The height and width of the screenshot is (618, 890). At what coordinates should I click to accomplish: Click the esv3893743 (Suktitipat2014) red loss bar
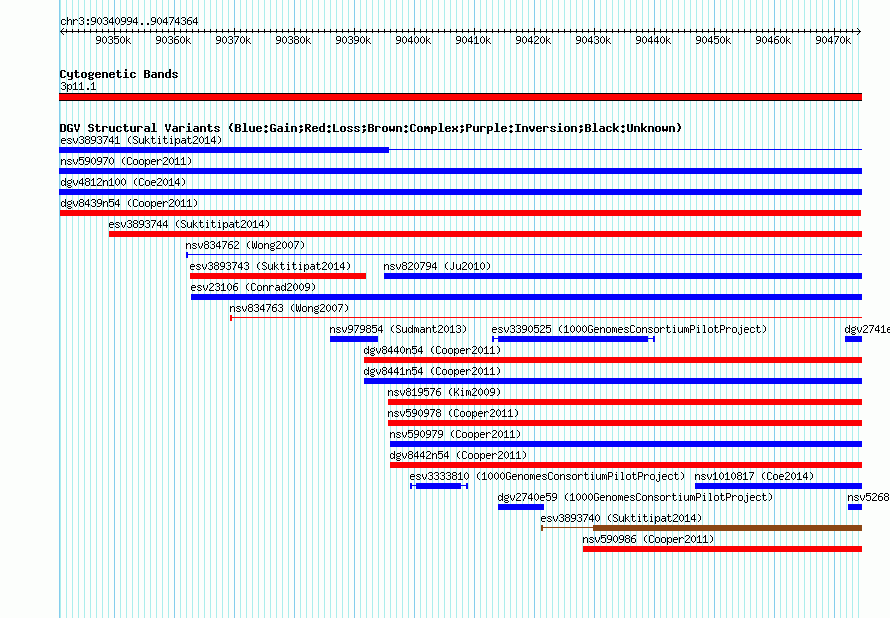point(278,276)
